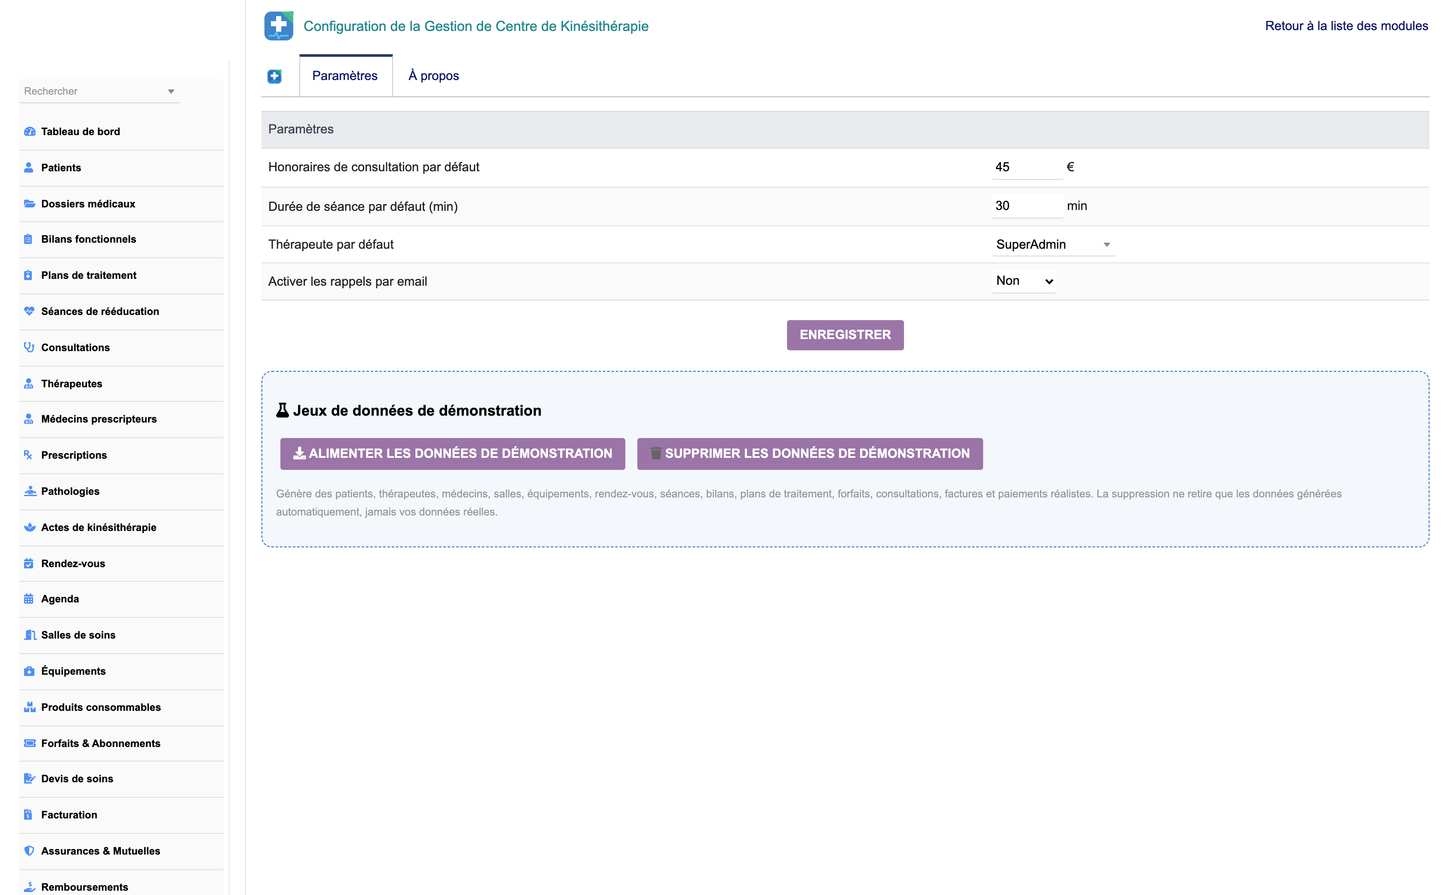Screen dimensions: 1445x895
Task: Click the small medical cross icon before Paramètres tab
Action: tap(275, 76)
